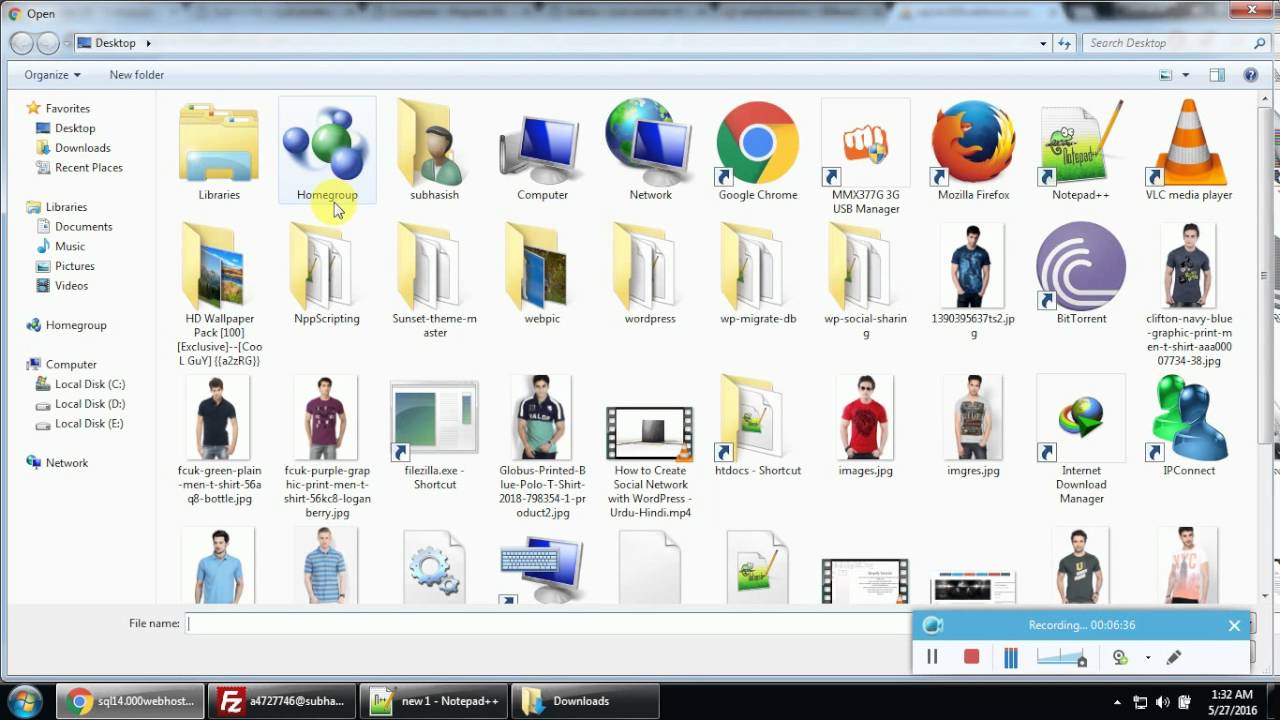The height and width of the screenshot is (720, 1280).
Task: Click the Forward navigation button
Action: (48, 43)
